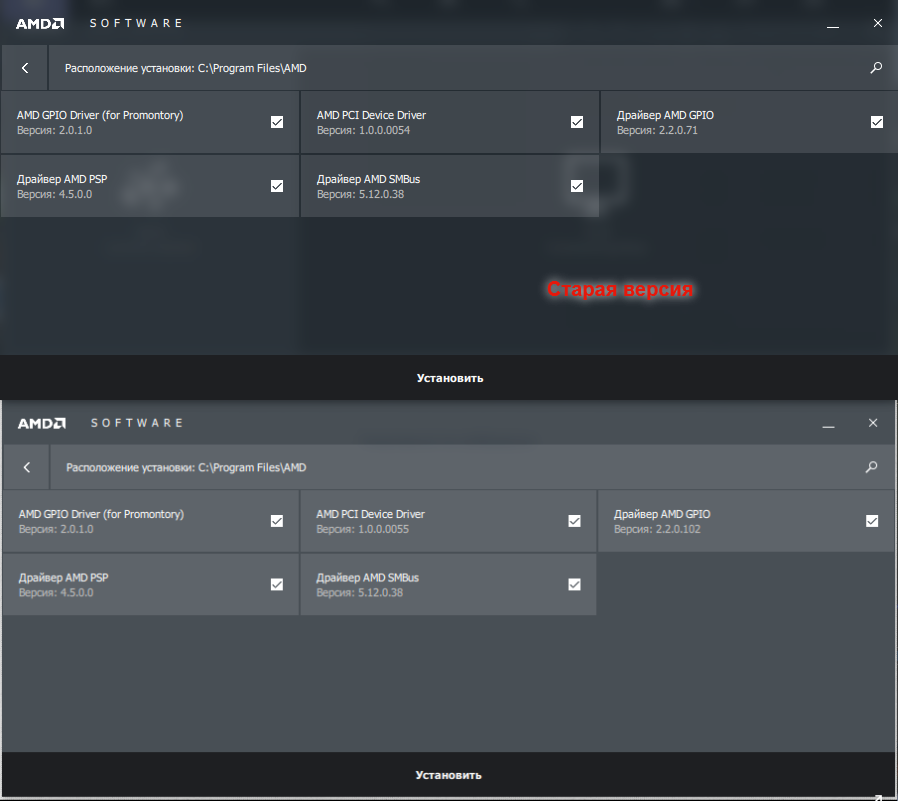The width and height of the screenshot is (898, 801).
Task: Select 'Версия: 2.2.0.71' text
Action: pos(657,130)
